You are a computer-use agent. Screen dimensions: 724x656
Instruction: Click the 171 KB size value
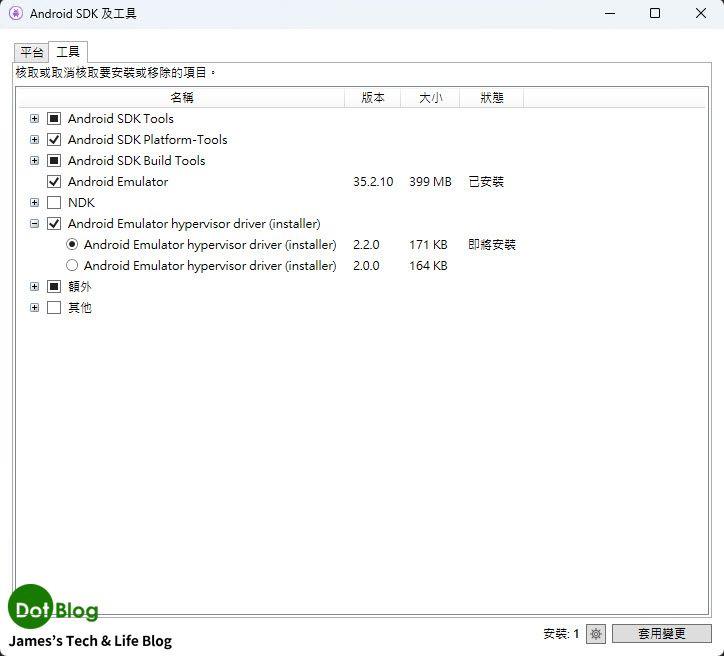pos(428,245)
